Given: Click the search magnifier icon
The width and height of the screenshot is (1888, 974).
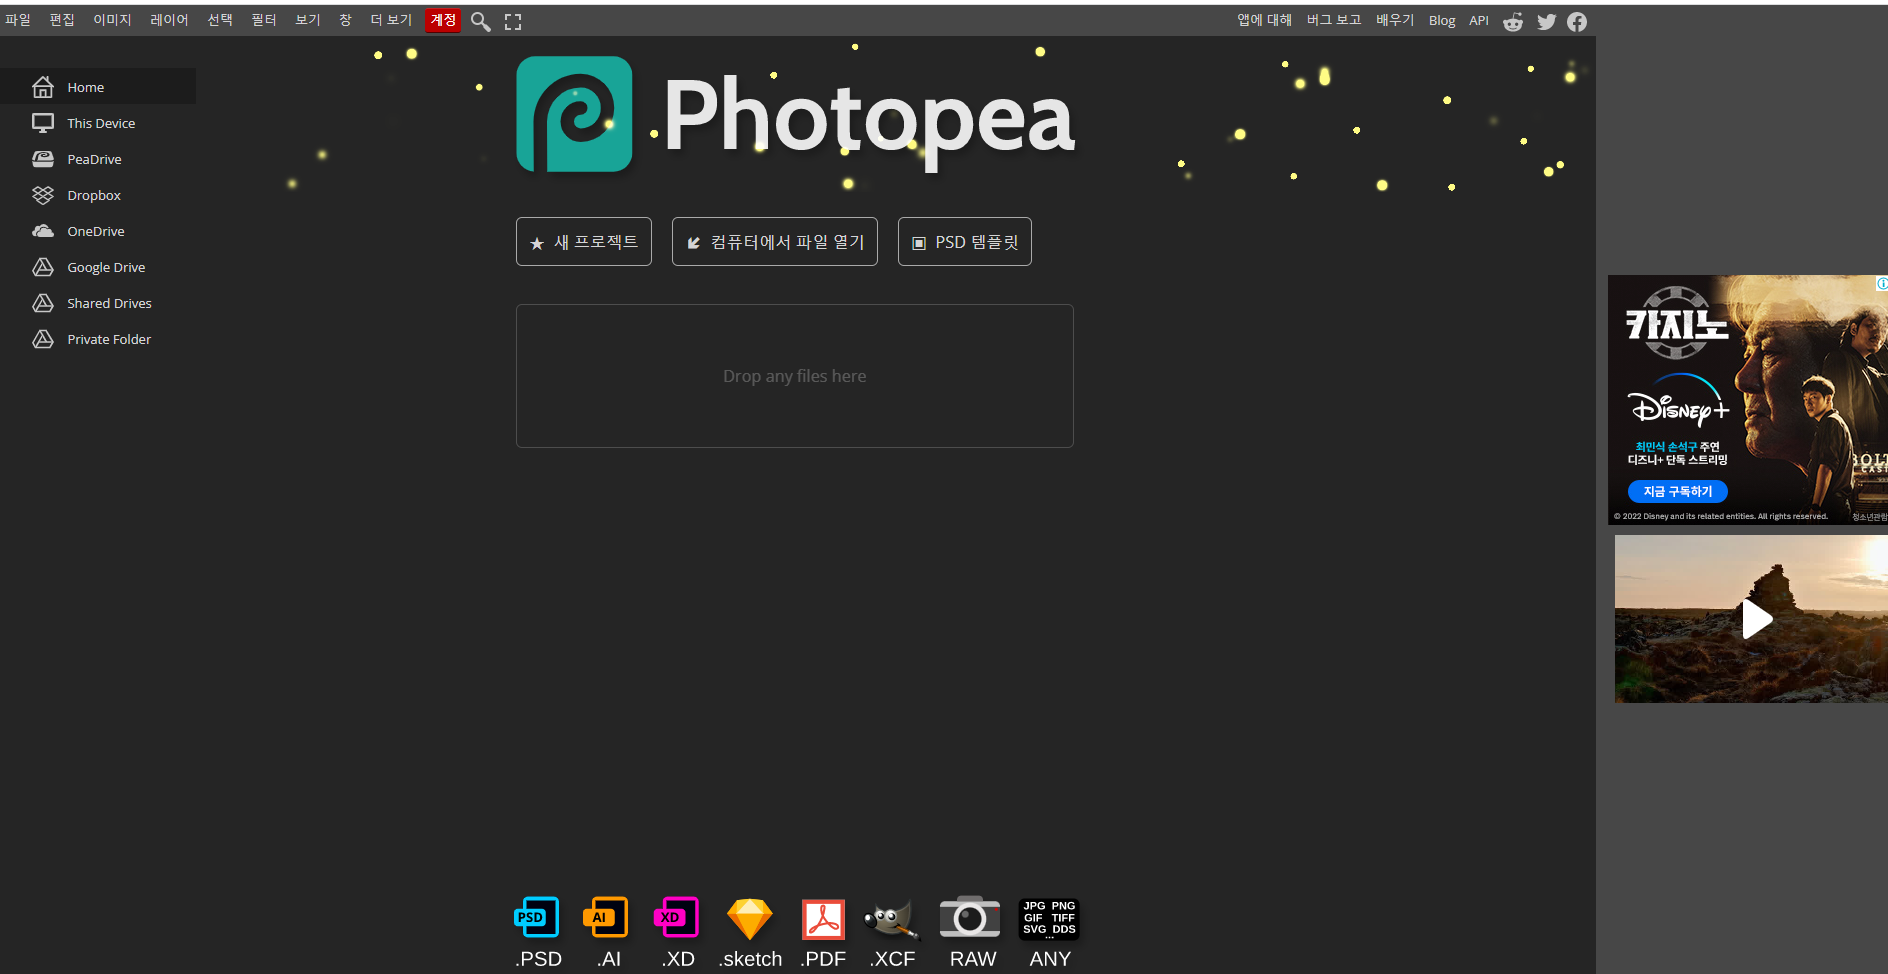Looking at the screenshot, I should click(481, 21).
